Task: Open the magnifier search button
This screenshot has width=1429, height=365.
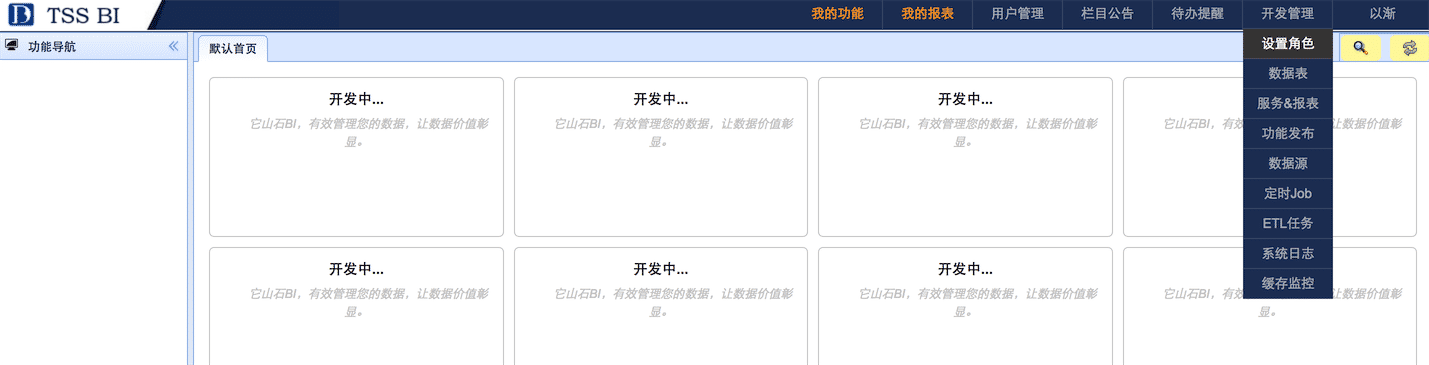Action: (x=1360, y=47)
